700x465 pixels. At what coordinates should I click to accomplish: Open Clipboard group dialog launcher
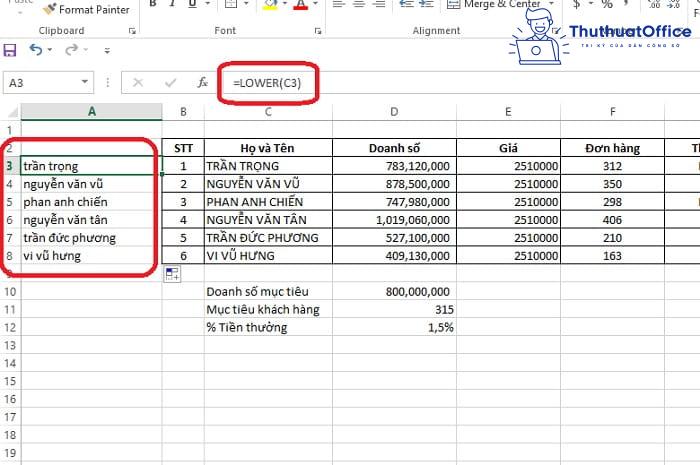click(133, 31)
